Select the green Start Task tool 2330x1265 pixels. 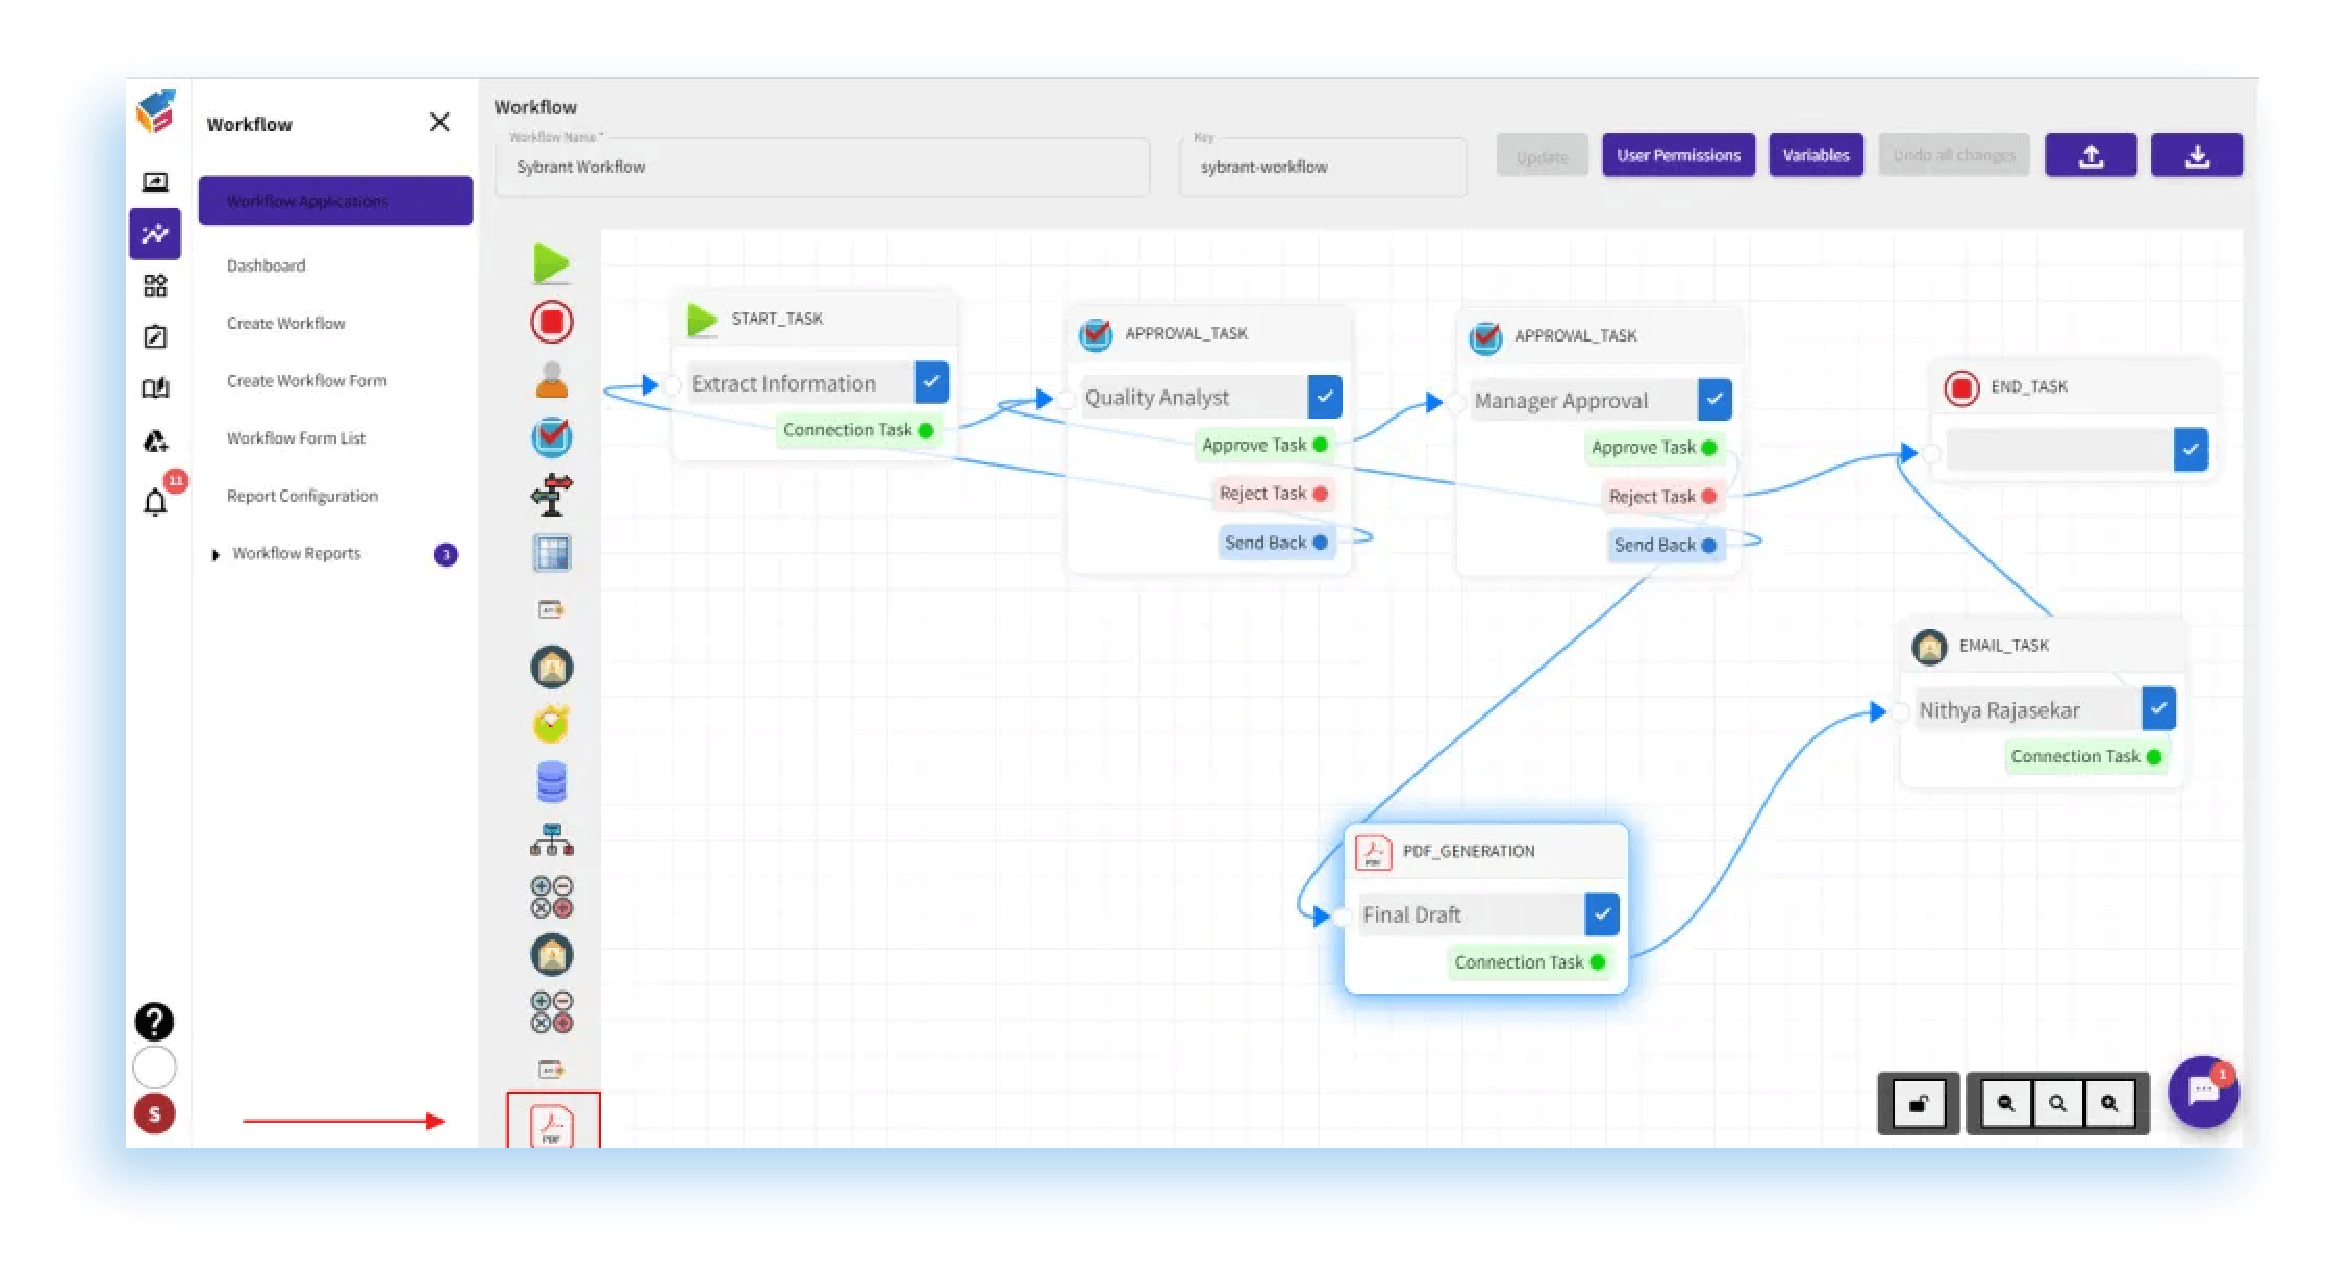pyautogui.click(x=552, y=263)
